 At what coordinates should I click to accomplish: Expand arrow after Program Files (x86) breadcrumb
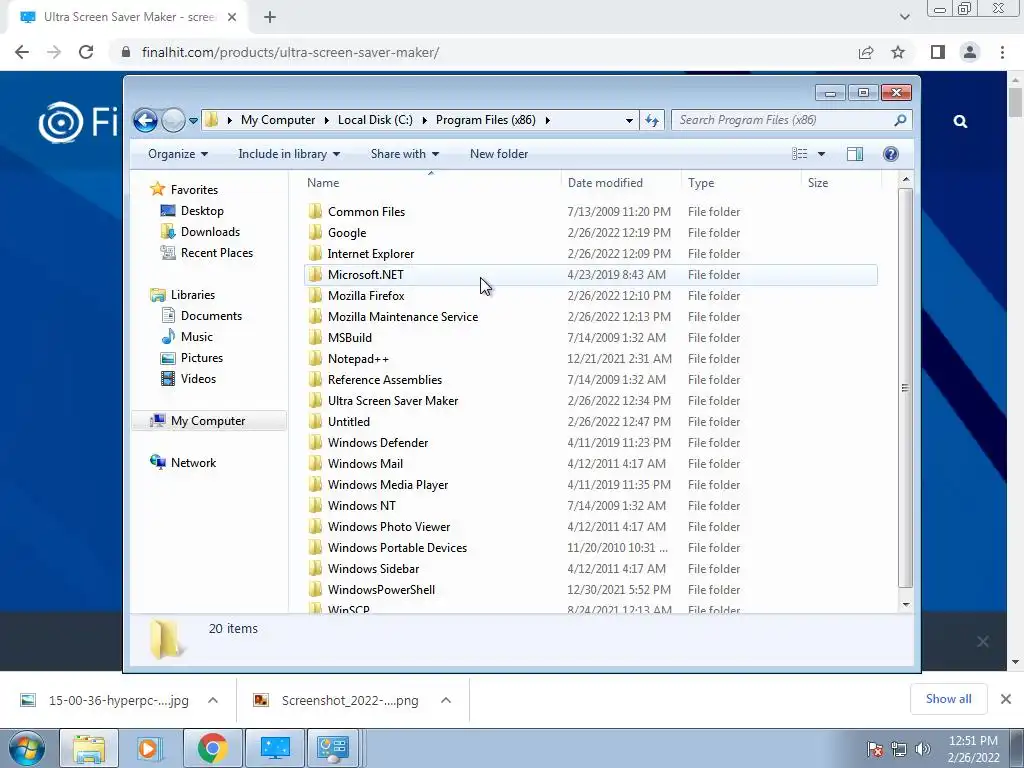pyautogui.click(x=547, y=120)
